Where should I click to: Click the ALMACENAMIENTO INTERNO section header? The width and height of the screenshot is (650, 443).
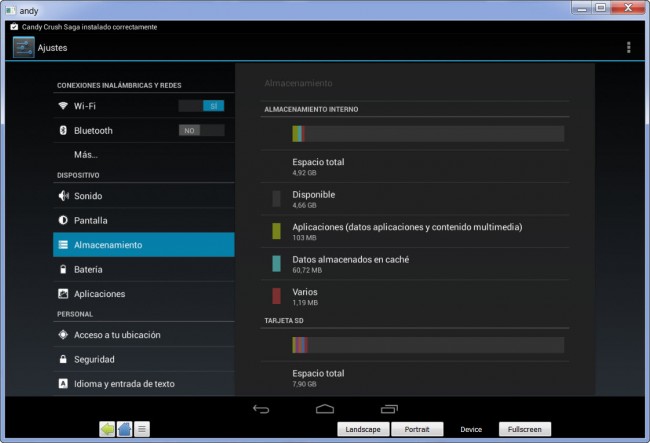pos(311,109)
